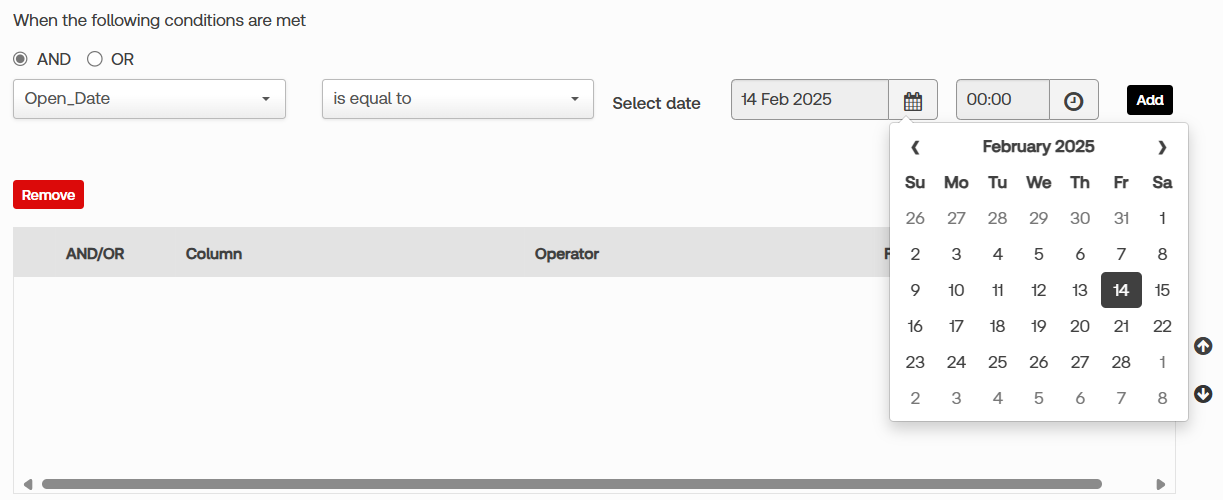The image size is (1223, 500).
Task: Click left arrow of horizontal scrollbar
Action: [28, 484]
